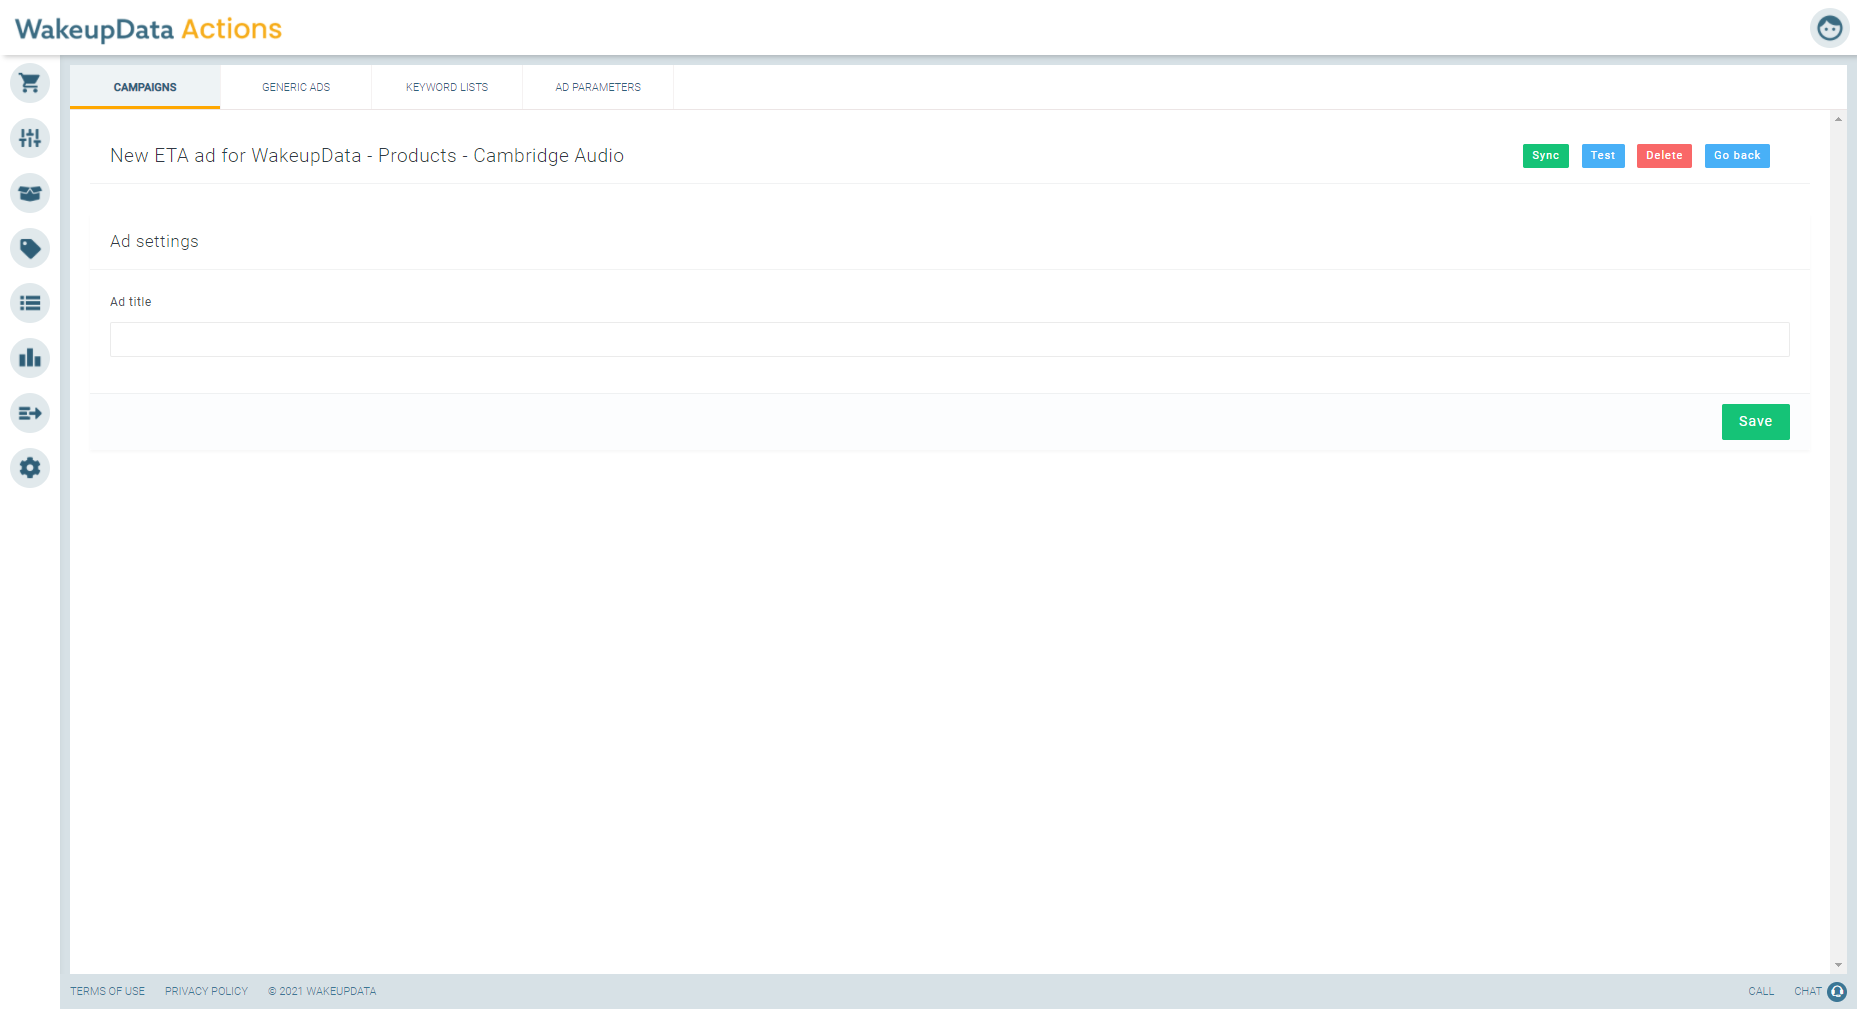This screenshot has width=1857, height=1009.
Task: Open the sliders/tuning sidebar icon
Action: 30,138
